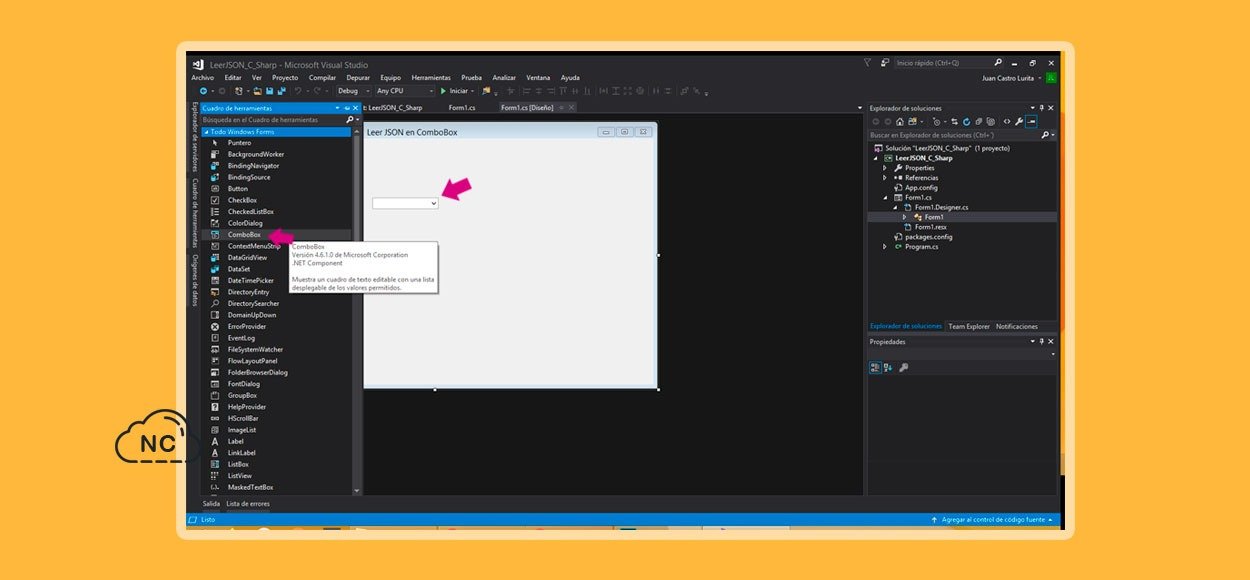Start debugging with the Iniciar button
Image resolution: width=1250 pixels, height=580 pixels.
click(x=455, y=91)
